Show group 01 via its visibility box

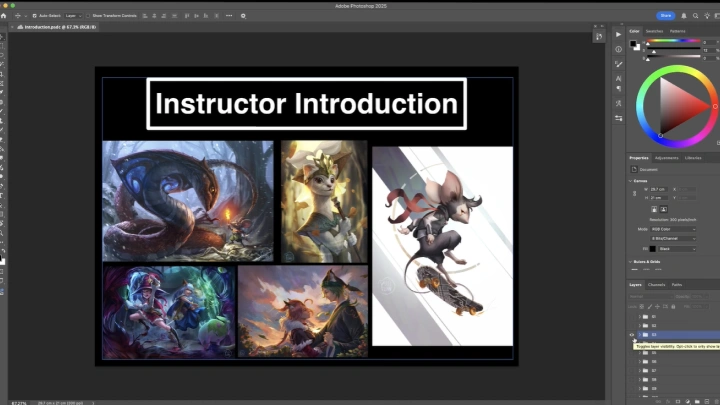coord(632,316)
